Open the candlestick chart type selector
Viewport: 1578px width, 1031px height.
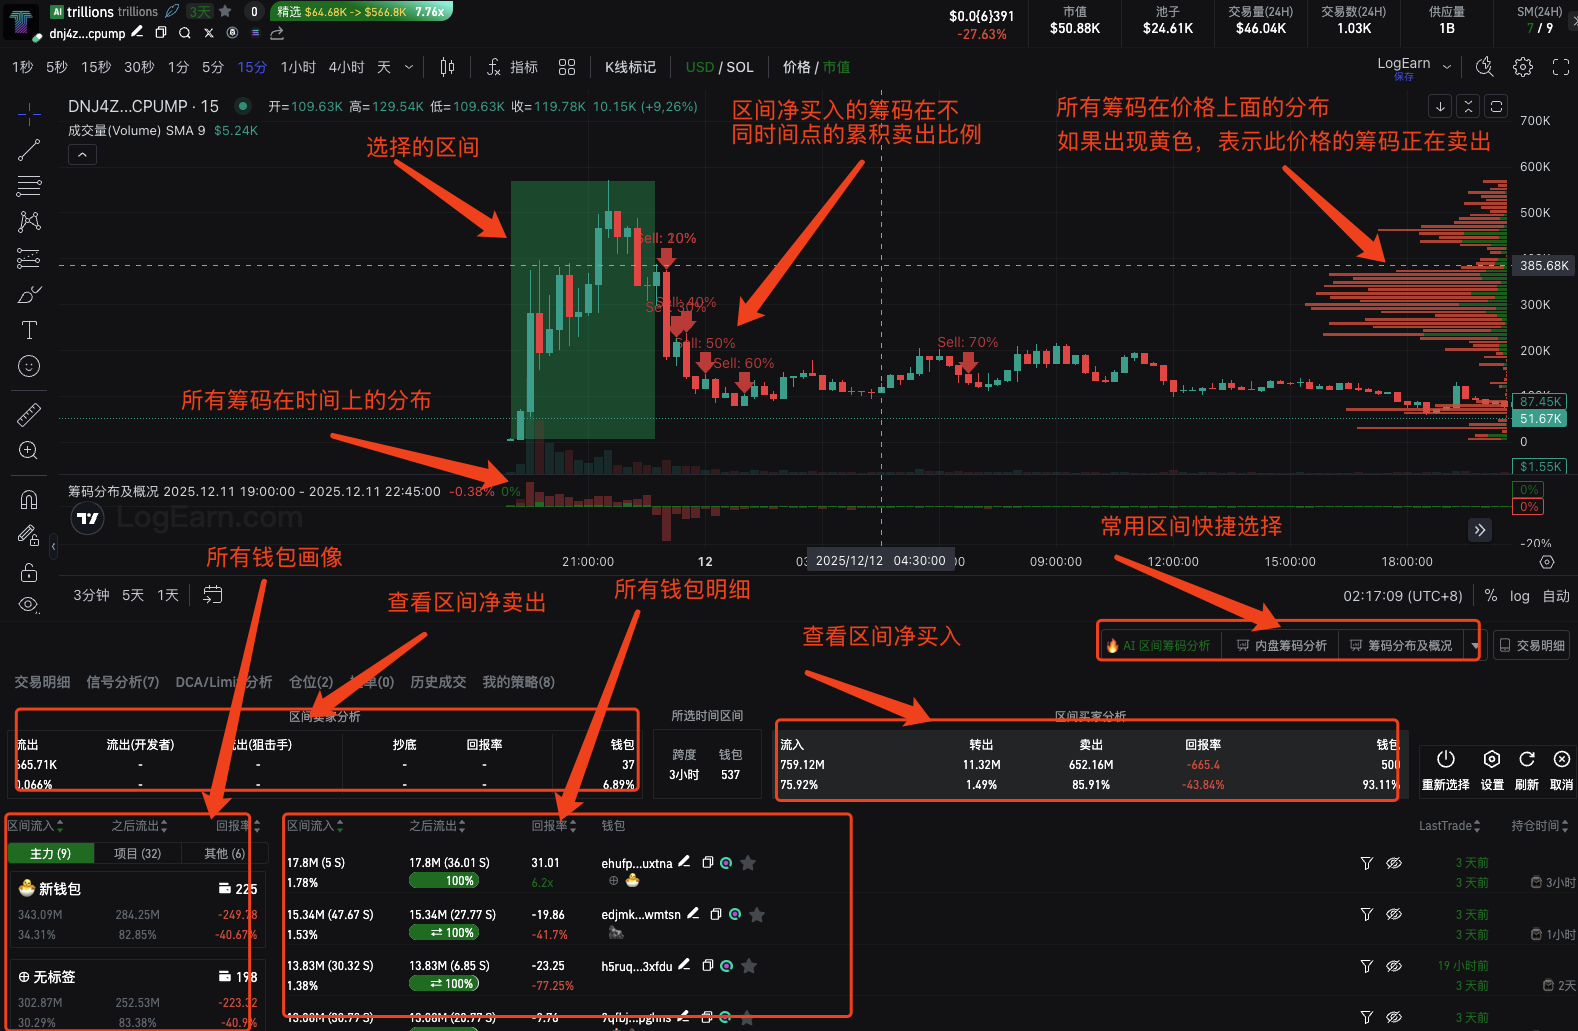(x=447, y=67)
